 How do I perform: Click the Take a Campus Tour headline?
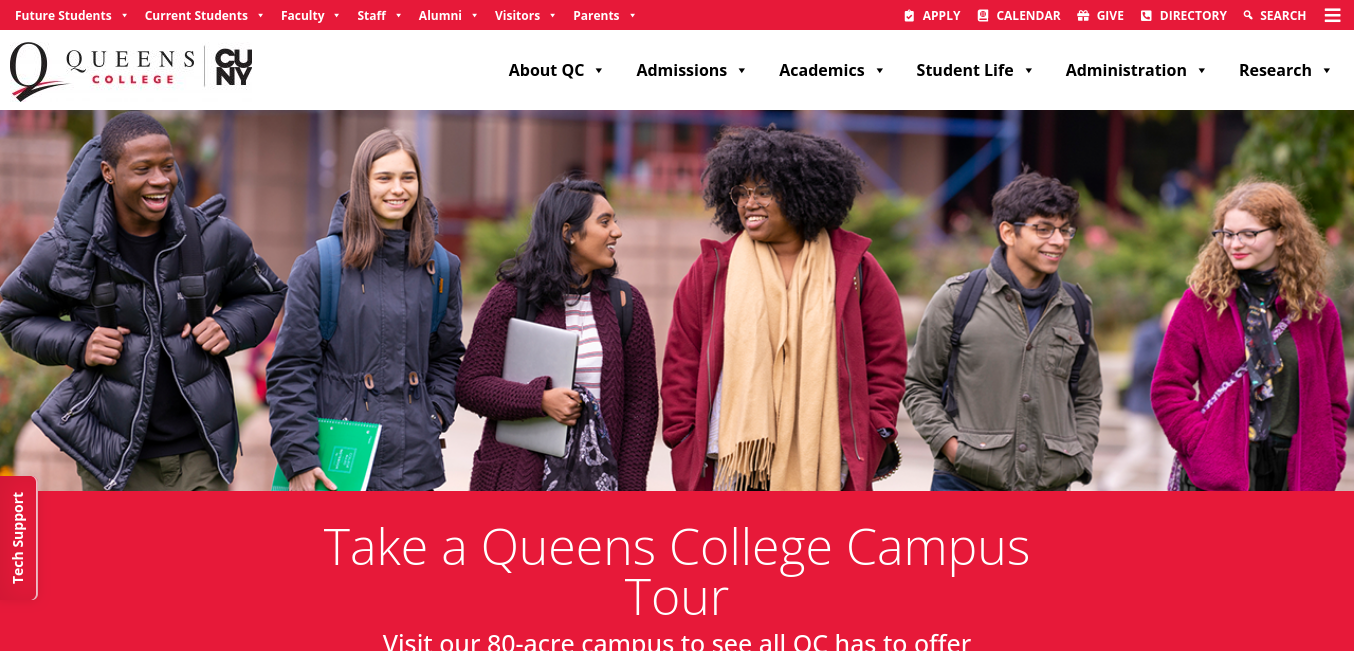[x=676, y=572]
